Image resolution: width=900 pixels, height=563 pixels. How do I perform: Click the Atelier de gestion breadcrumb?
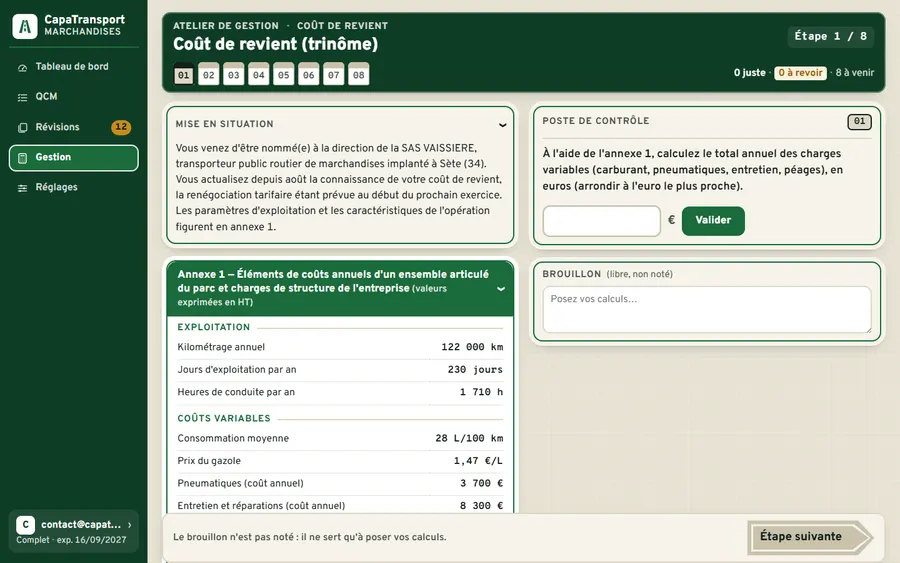coord(226,26)
